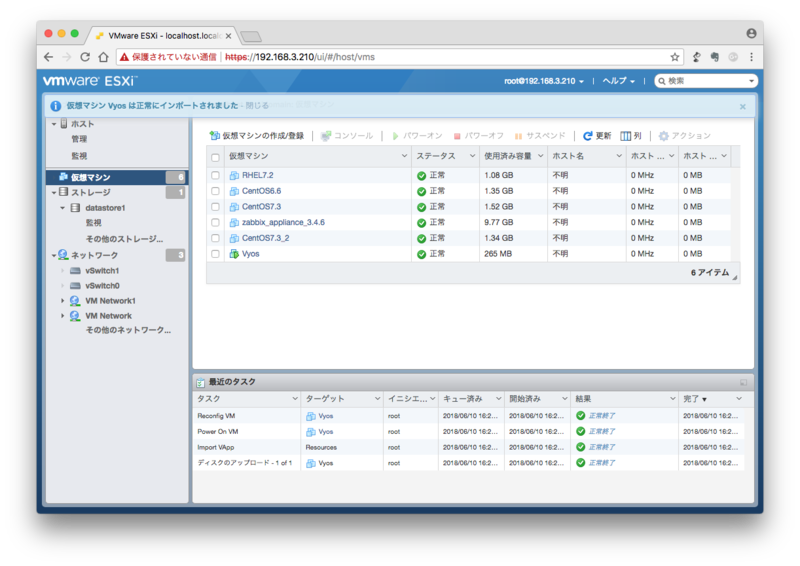Viewport: 800px width, 566px height.
Task: Open the Vyos VM name link
Action: click(x=251, y=254)
